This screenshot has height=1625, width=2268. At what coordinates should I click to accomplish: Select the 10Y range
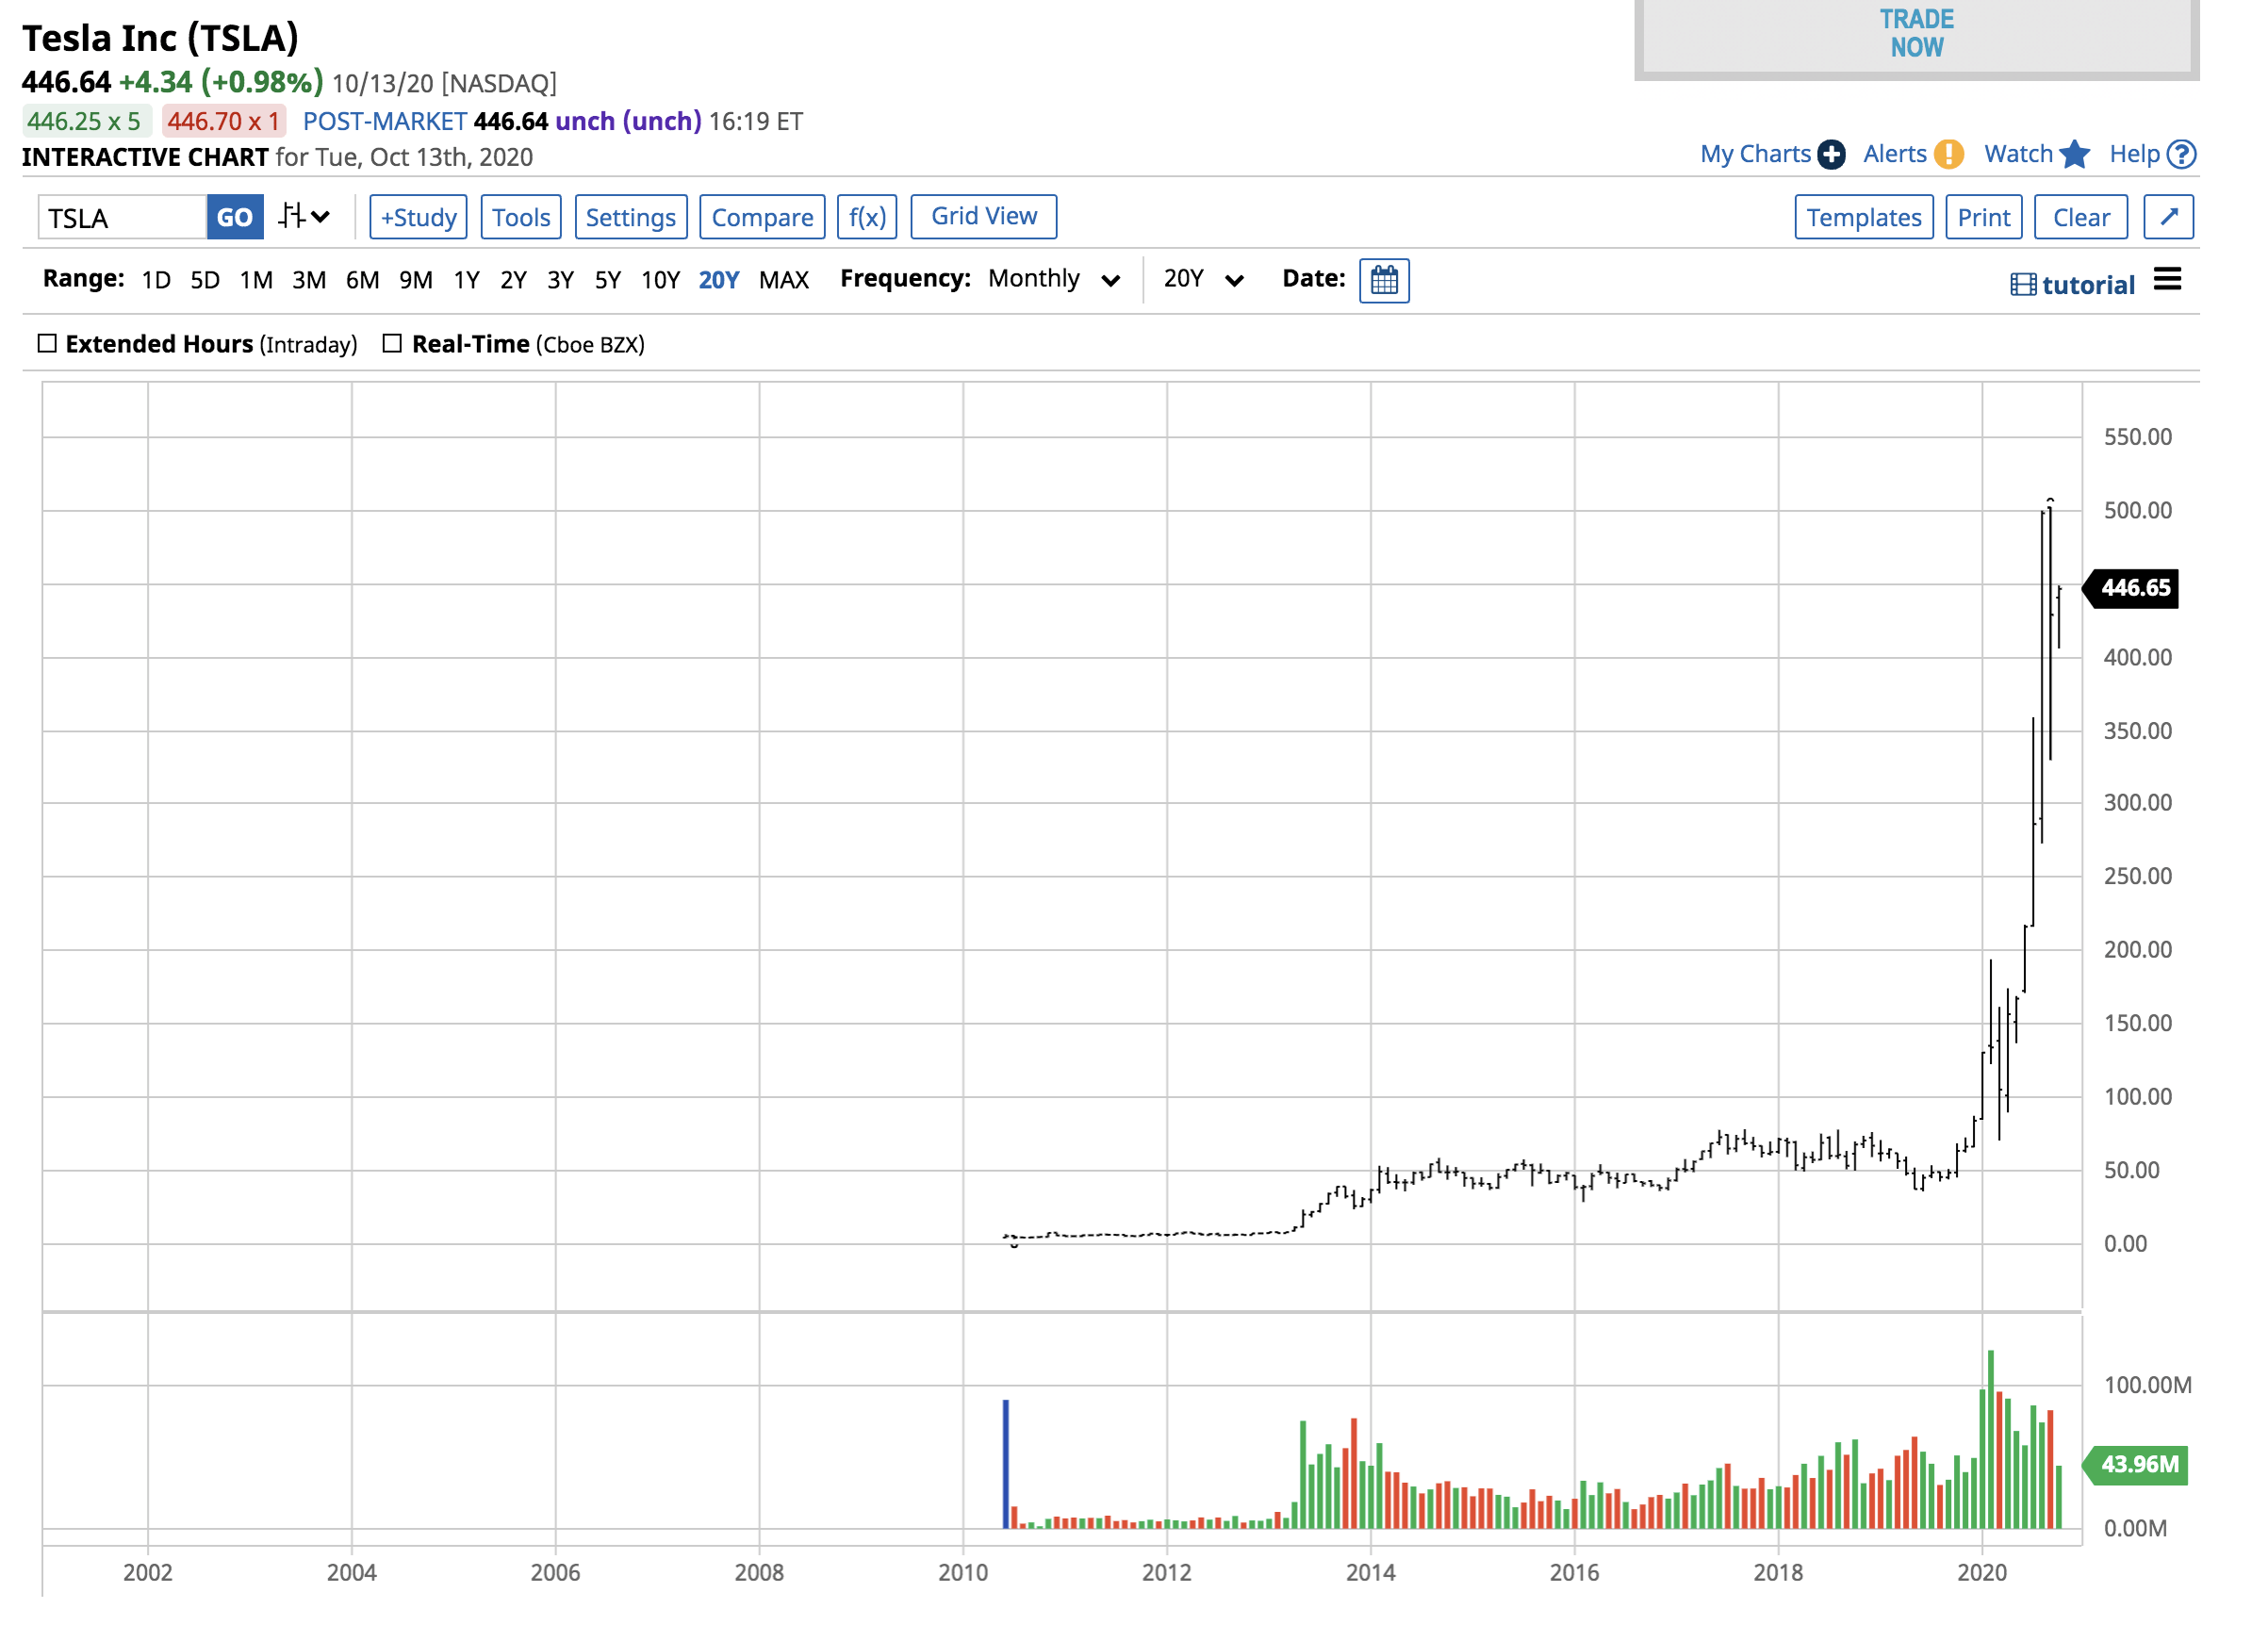pyautogui.click(x=660, y=280)
